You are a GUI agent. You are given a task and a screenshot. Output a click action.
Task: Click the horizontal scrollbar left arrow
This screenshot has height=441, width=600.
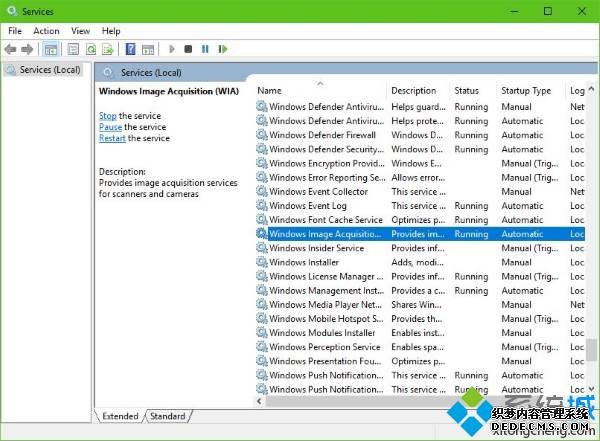pos(260,401)
